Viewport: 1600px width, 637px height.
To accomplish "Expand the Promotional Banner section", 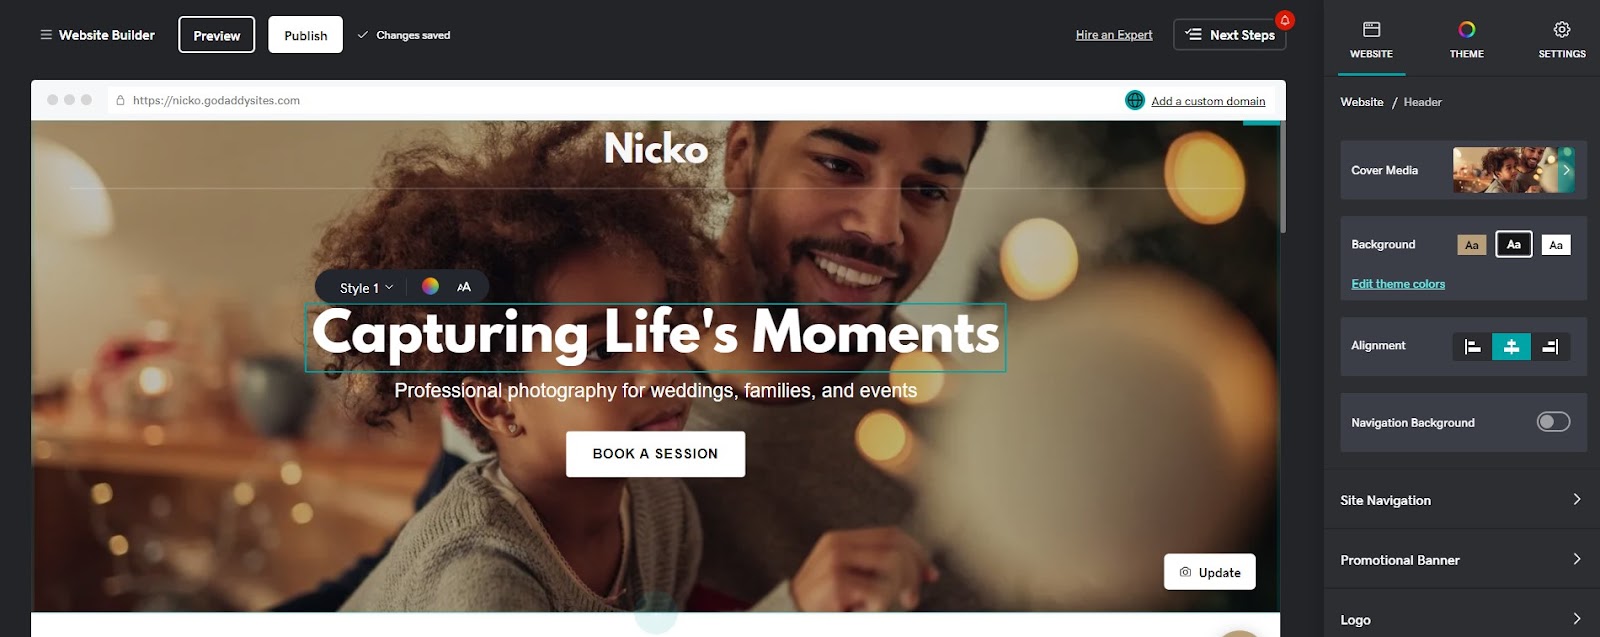I will click(1461, 560).
